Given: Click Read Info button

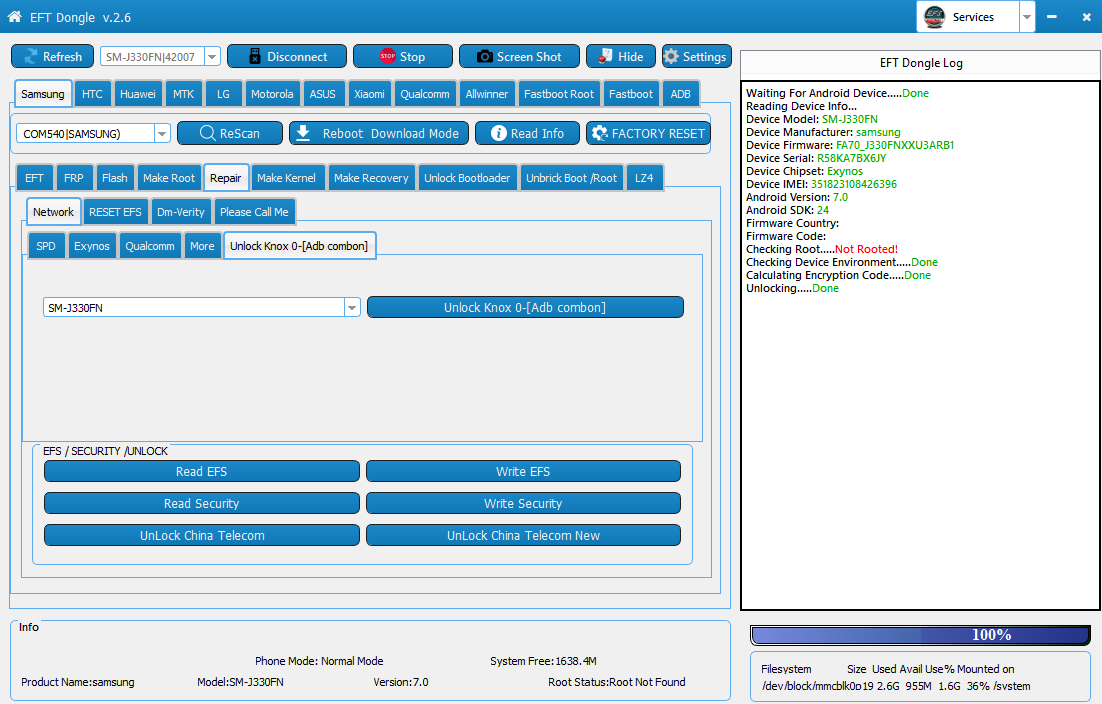Looking at the screenshot, I should 527,133.
